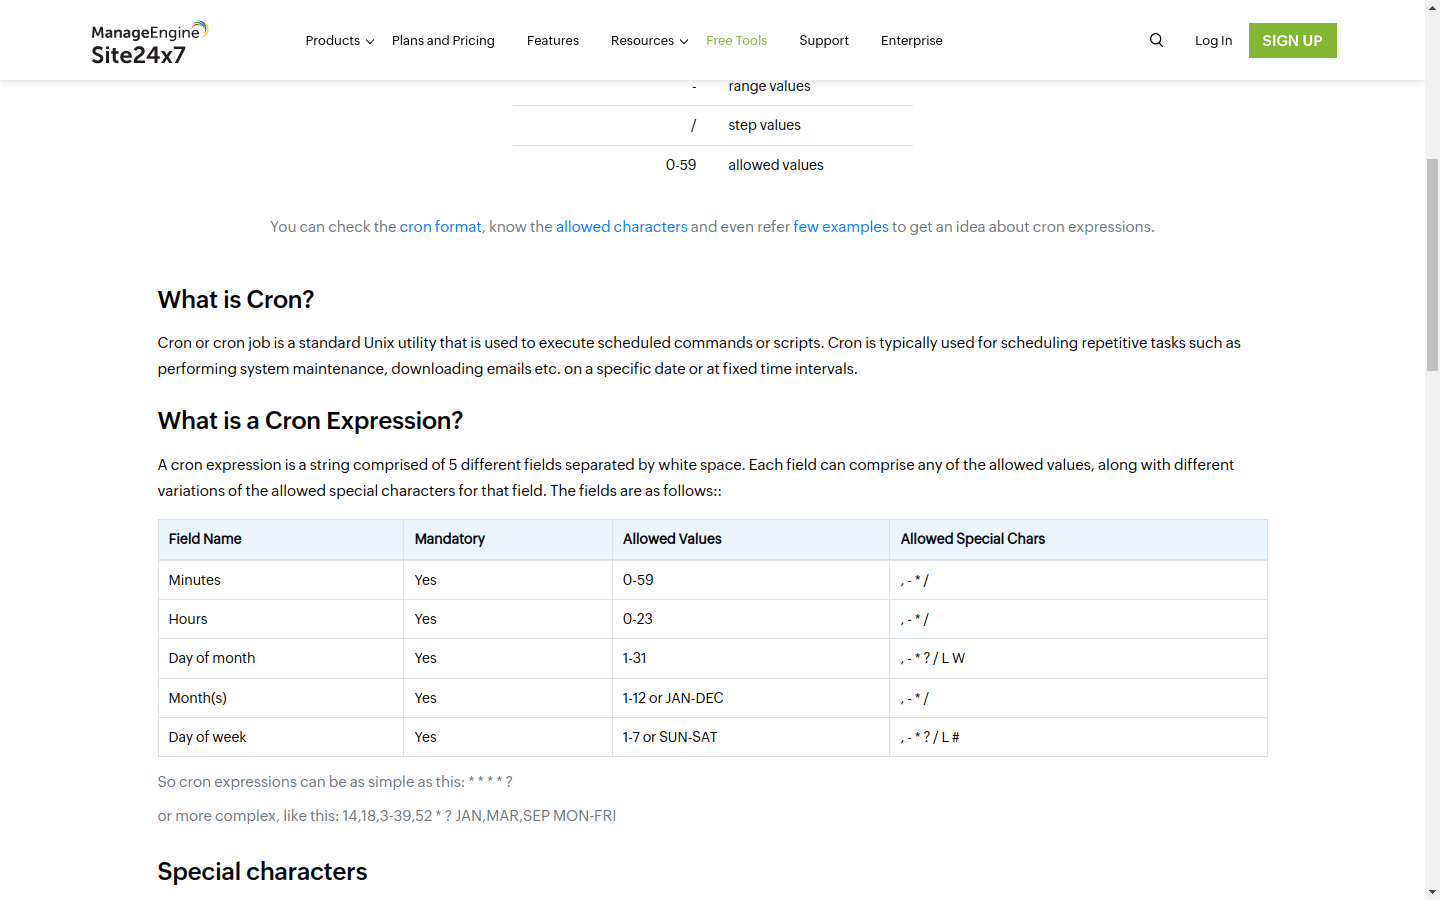Open the "allowed characters" link

pos(621,227)
